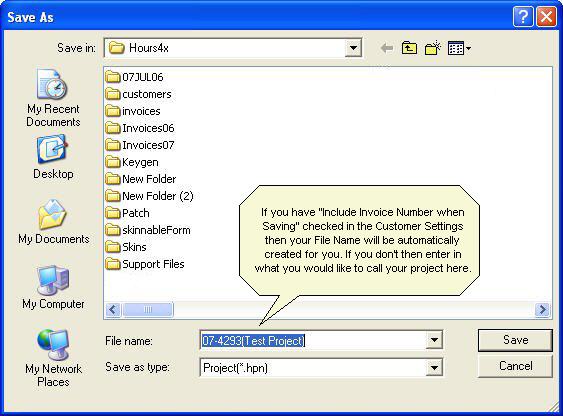Open My Documents shortcut
563x416 pixels.
point(53,222)
